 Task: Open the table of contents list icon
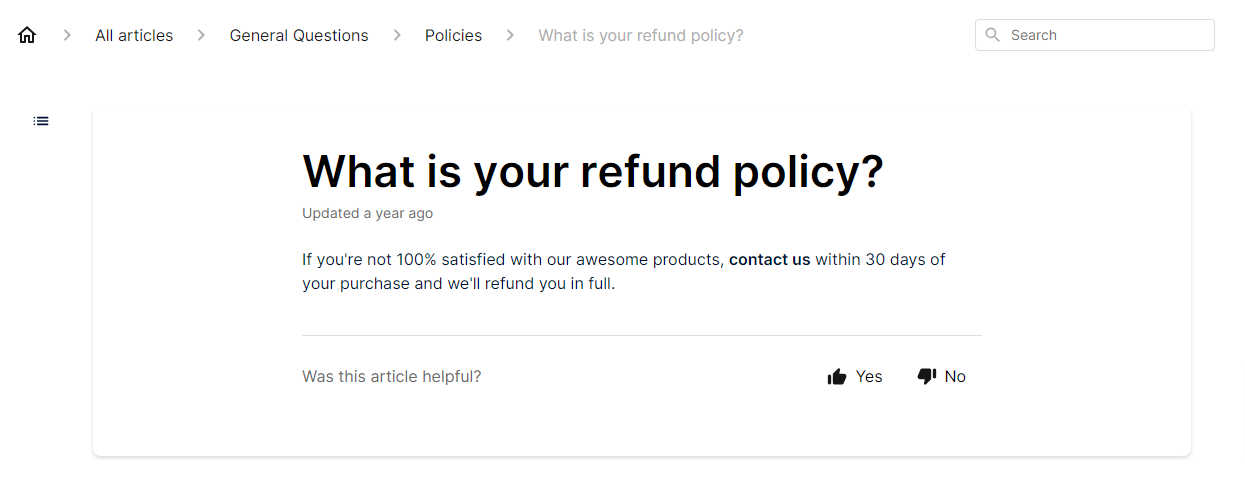click(41, 121)
